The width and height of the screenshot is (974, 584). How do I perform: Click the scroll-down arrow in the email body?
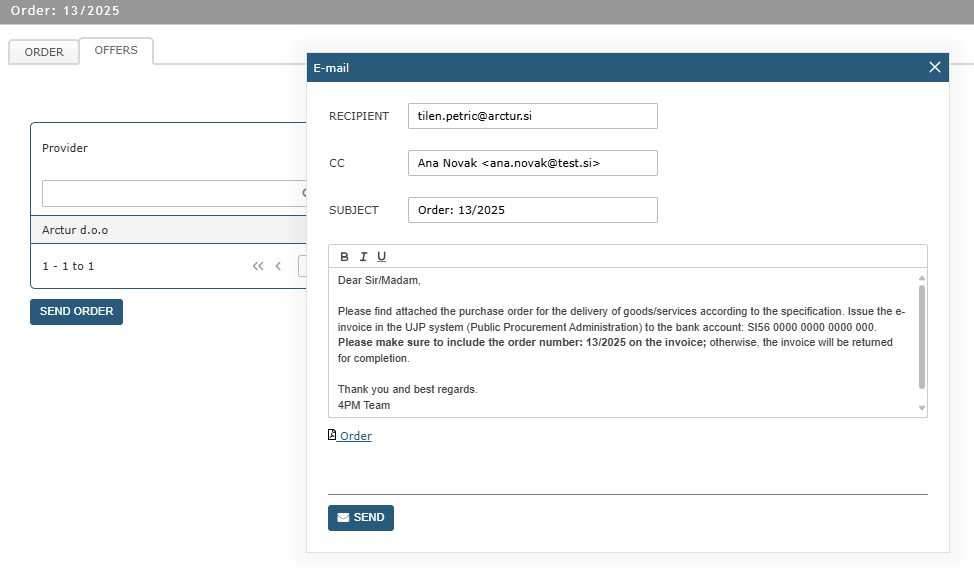(x=921, y=408)
